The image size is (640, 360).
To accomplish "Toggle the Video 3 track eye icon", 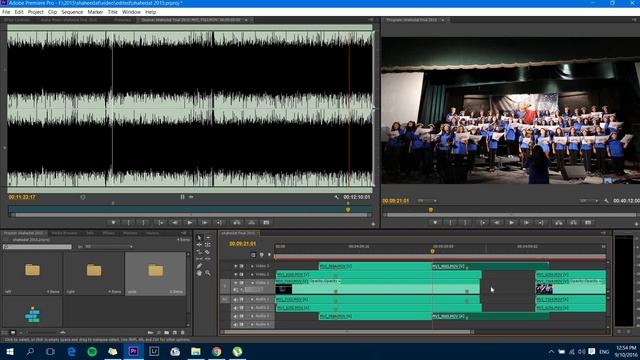I will (x=236, y=266).
